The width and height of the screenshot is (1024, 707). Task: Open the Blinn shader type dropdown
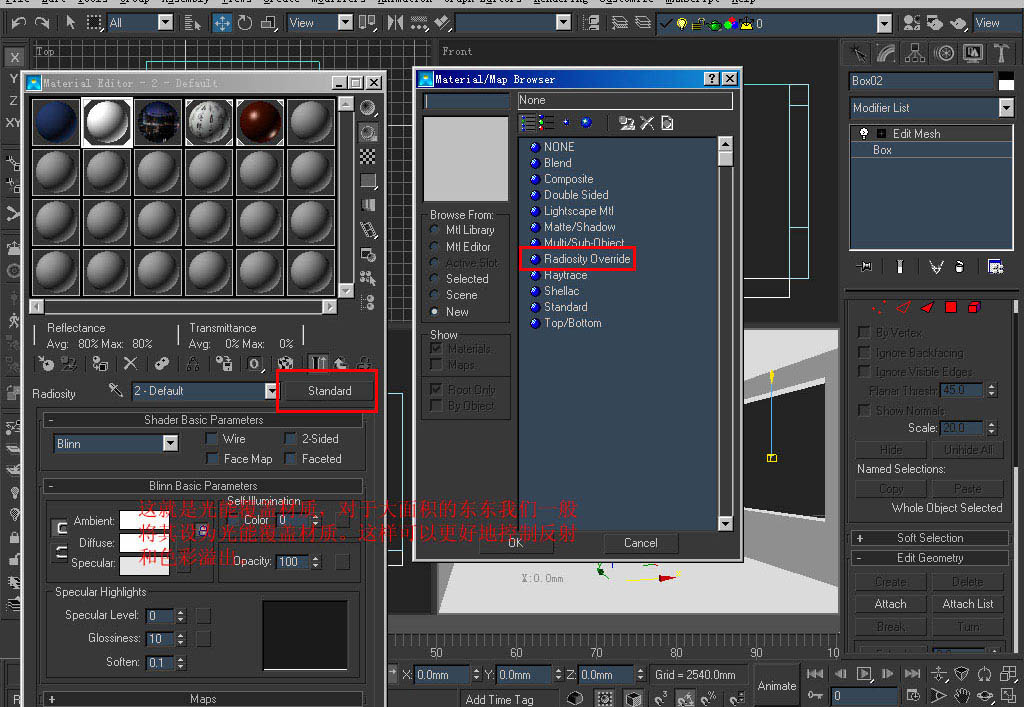pyautogui.click(x=169, y=443)
